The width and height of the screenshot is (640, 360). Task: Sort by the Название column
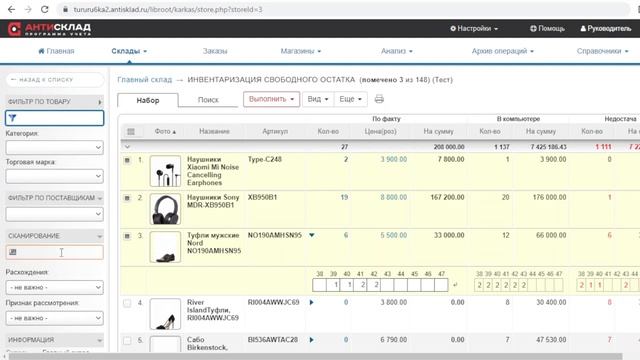pos(214,131)
